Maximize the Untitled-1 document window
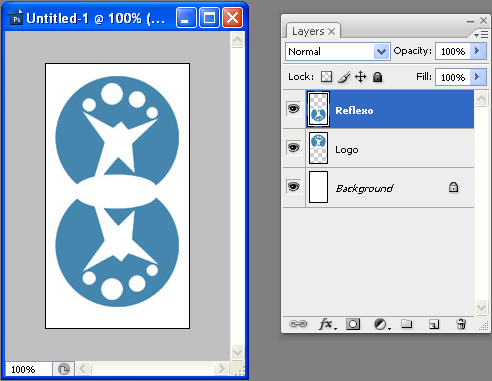 (209, 18)
